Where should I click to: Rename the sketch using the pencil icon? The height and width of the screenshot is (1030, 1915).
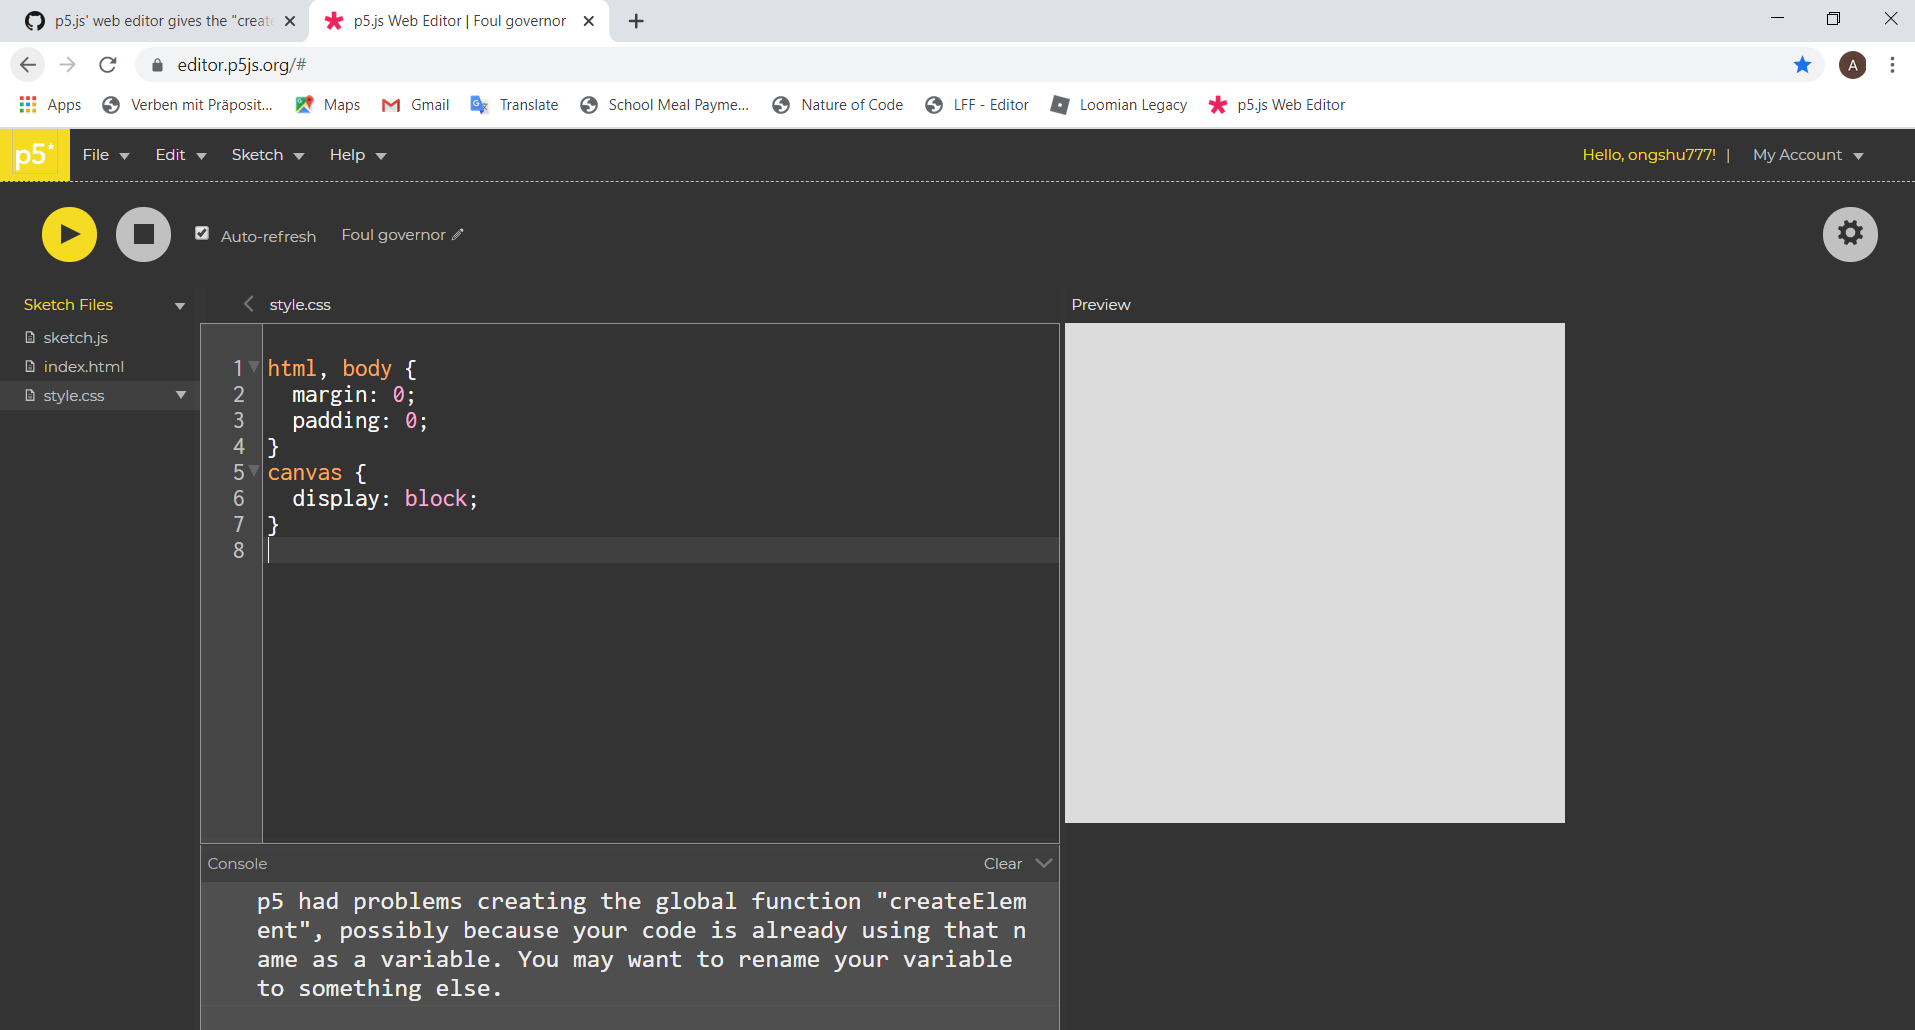click(x=456, y=234)
